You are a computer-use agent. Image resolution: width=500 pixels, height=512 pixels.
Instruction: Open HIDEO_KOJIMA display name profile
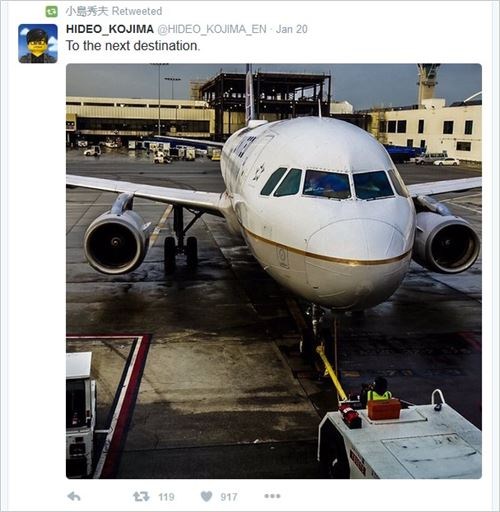tap(110, 29)
